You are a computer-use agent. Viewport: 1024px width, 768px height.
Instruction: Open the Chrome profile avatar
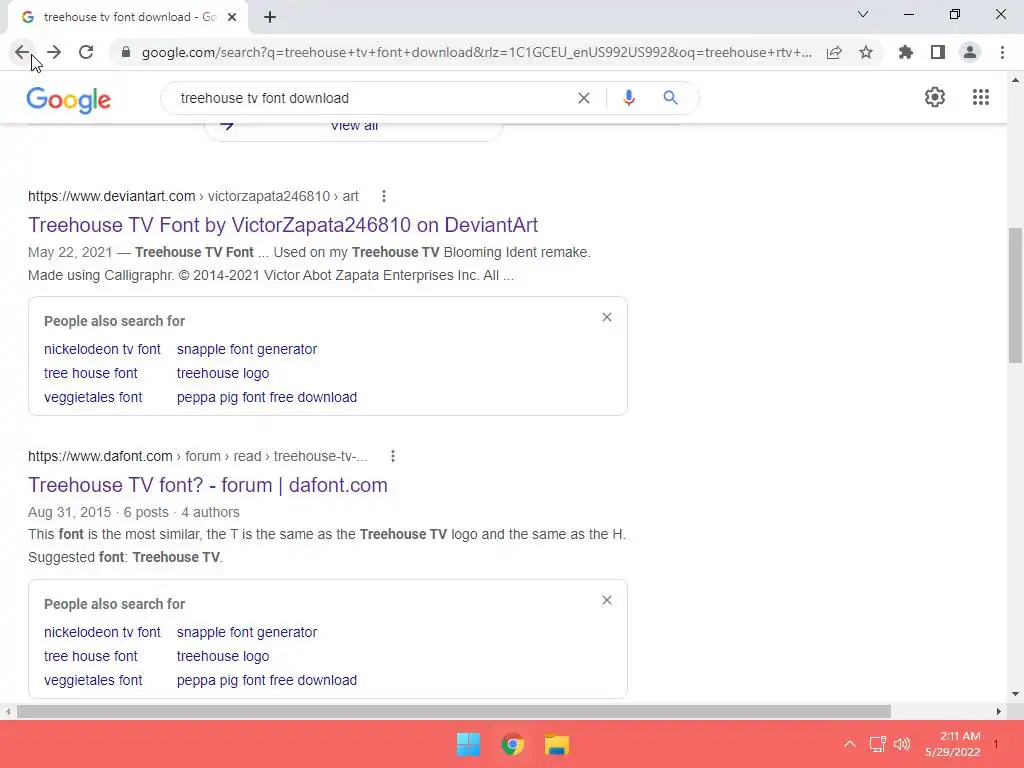(x=970, y=52)
